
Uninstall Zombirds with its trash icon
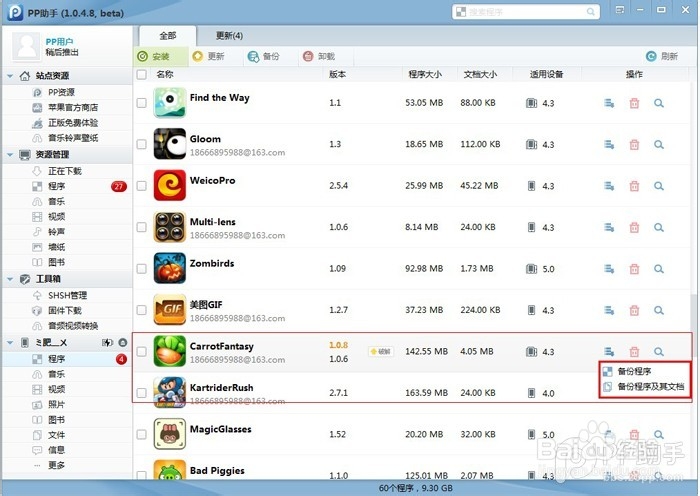click(x=634, y=269)
